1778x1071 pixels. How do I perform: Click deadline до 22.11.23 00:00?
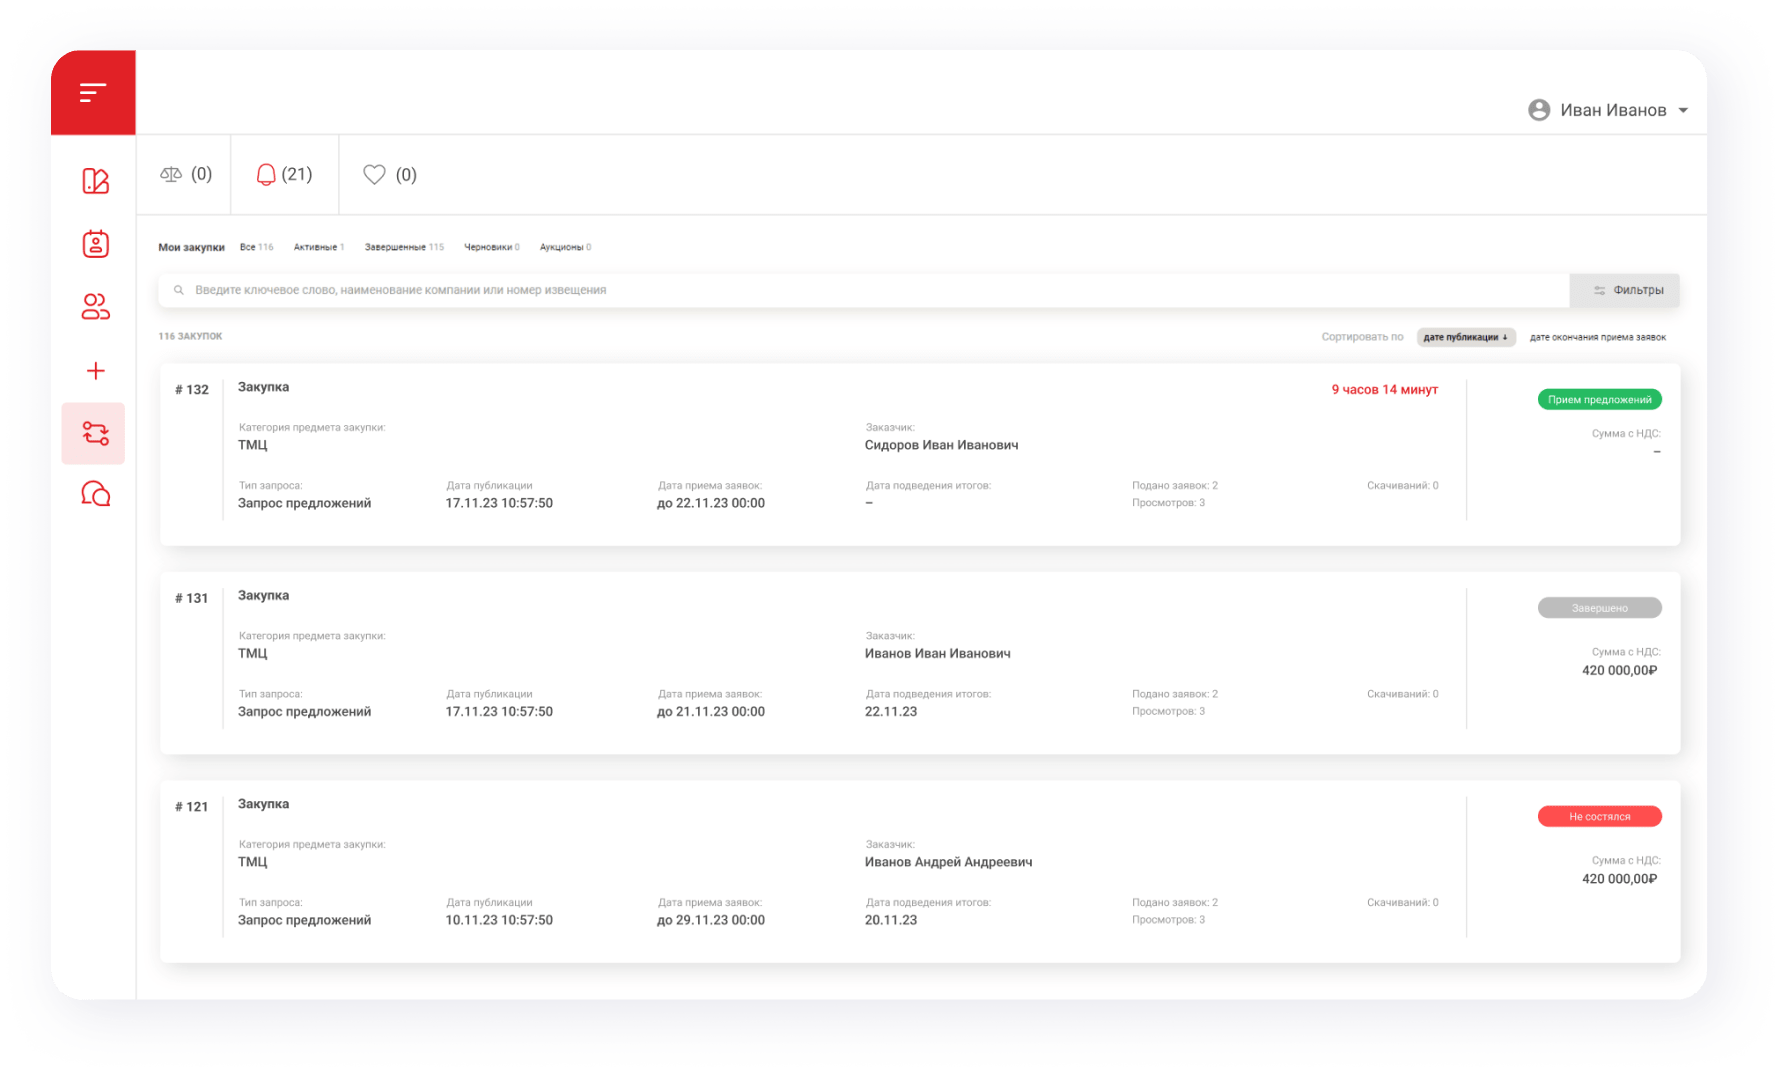coord(710,503)
